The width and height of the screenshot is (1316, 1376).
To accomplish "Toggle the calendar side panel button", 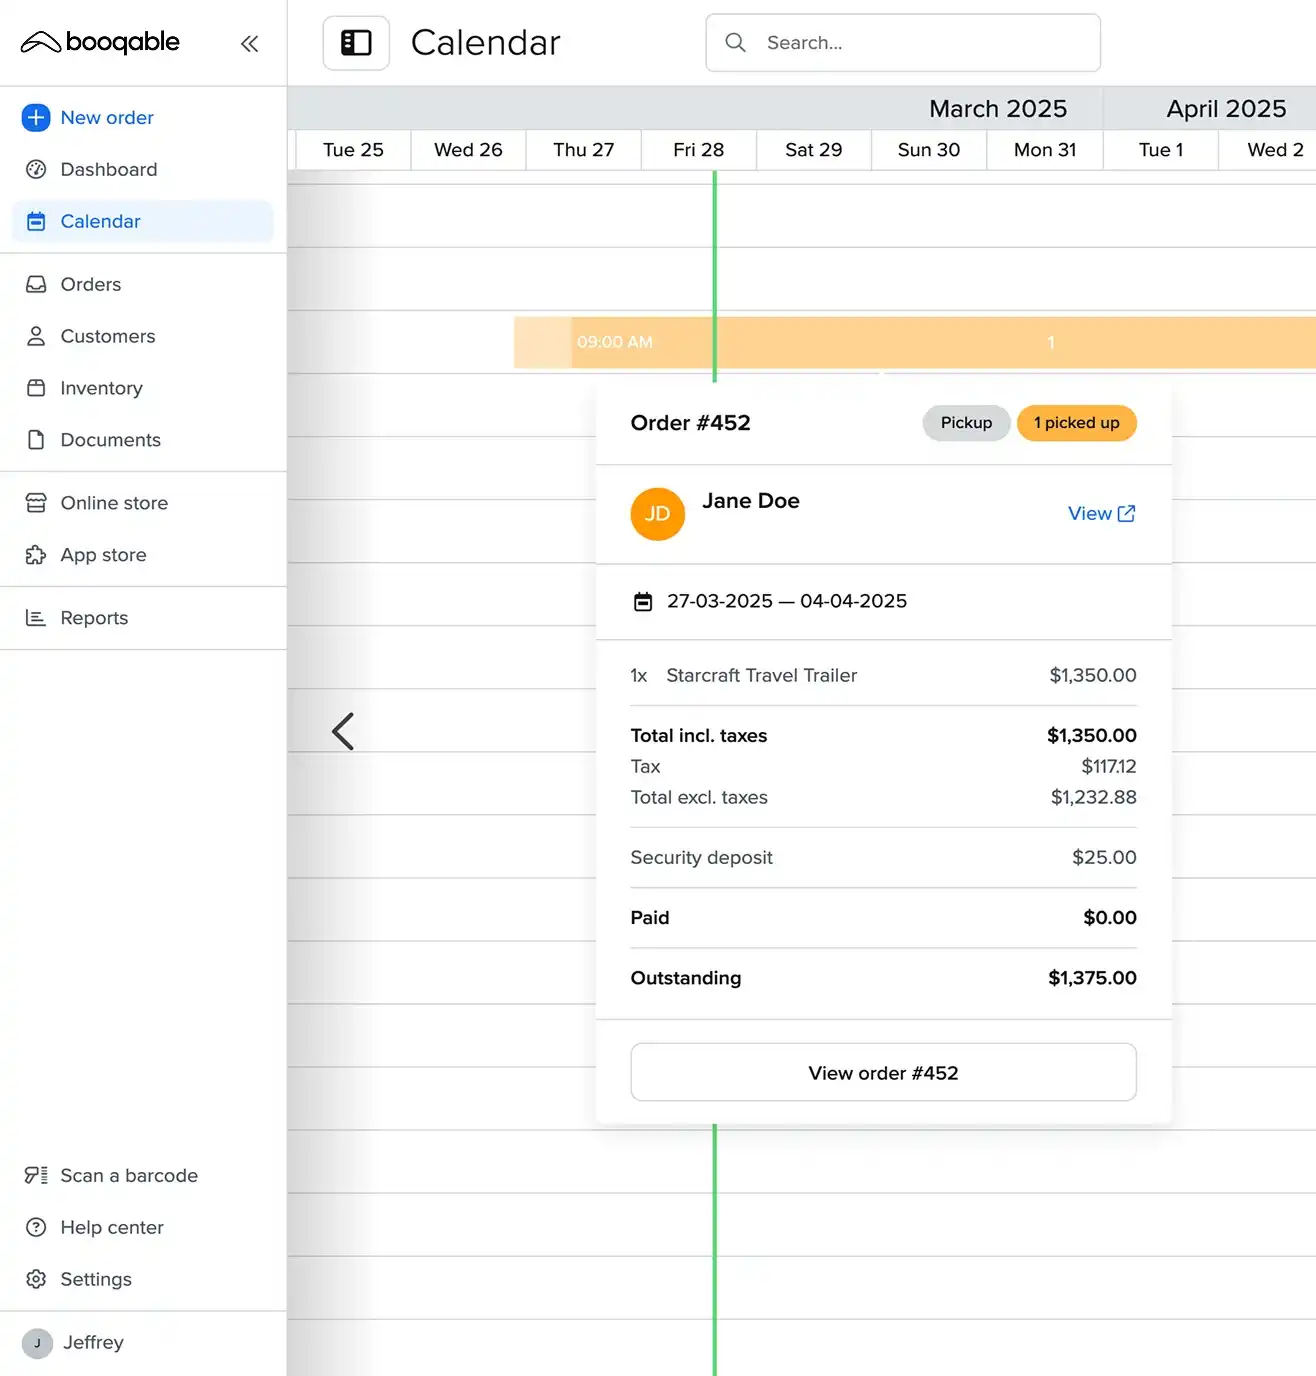I will [x=356, y=43].
